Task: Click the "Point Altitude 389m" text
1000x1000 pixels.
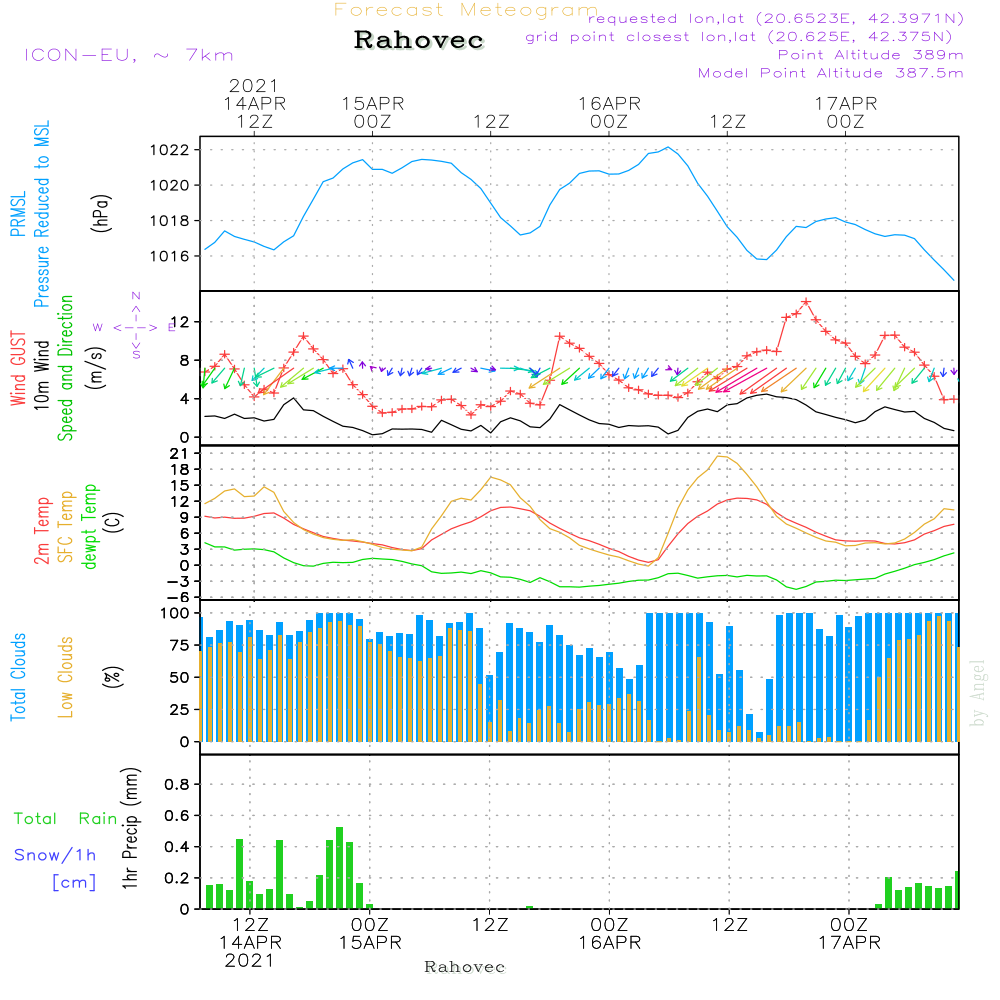Action: click(x=871, y=55)
